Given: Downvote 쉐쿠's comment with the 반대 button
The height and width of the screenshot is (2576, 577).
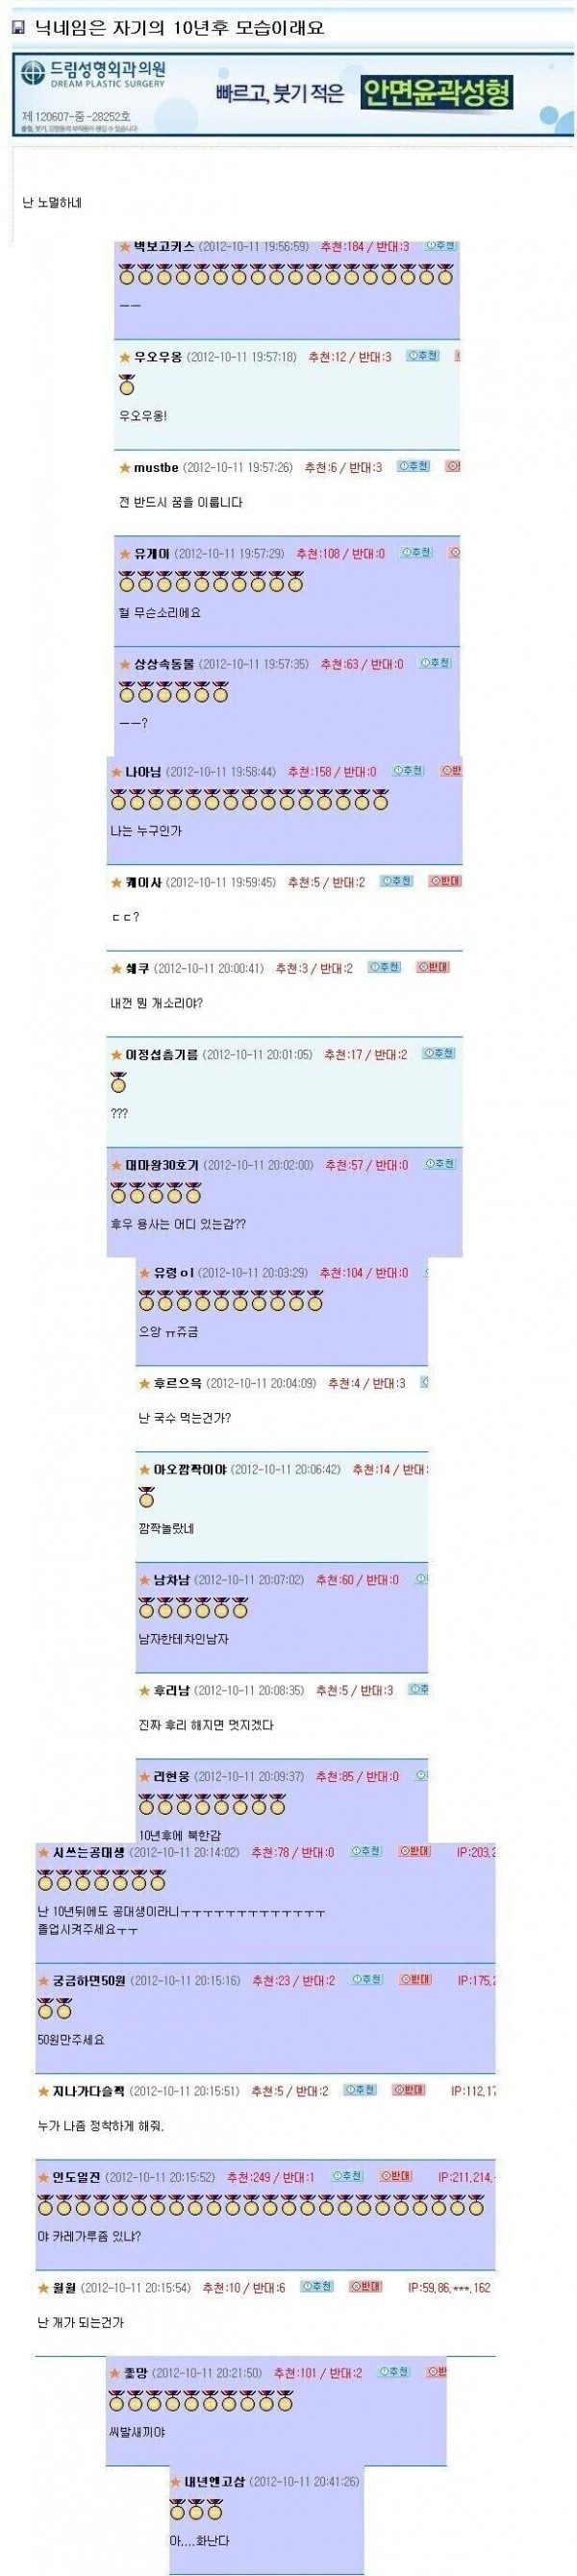Looking at the screenshot, I should click(x=433, y=967).
